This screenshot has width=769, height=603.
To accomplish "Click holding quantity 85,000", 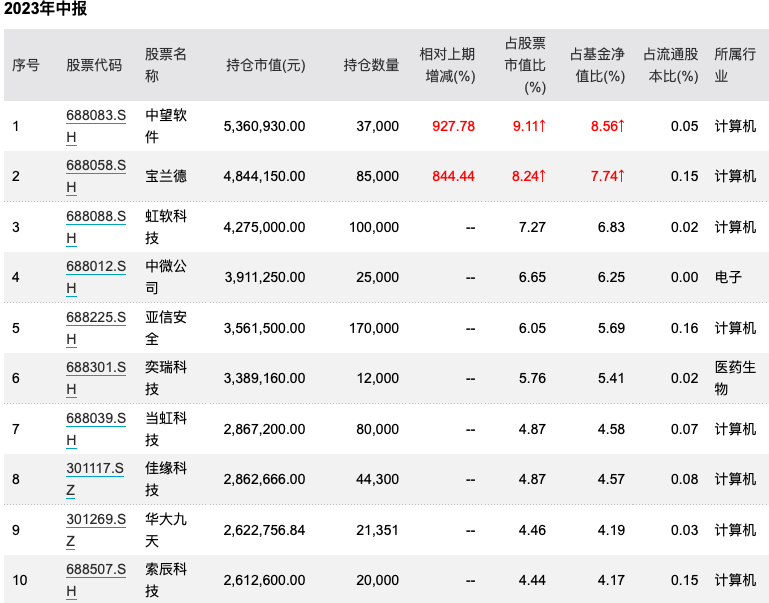I will [378, 176].
